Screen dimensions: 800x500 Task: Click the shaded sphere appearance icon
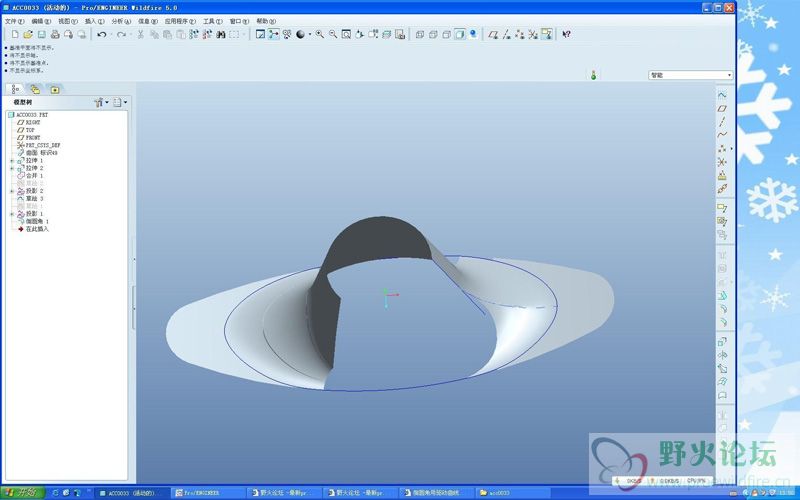pos(301,34)
